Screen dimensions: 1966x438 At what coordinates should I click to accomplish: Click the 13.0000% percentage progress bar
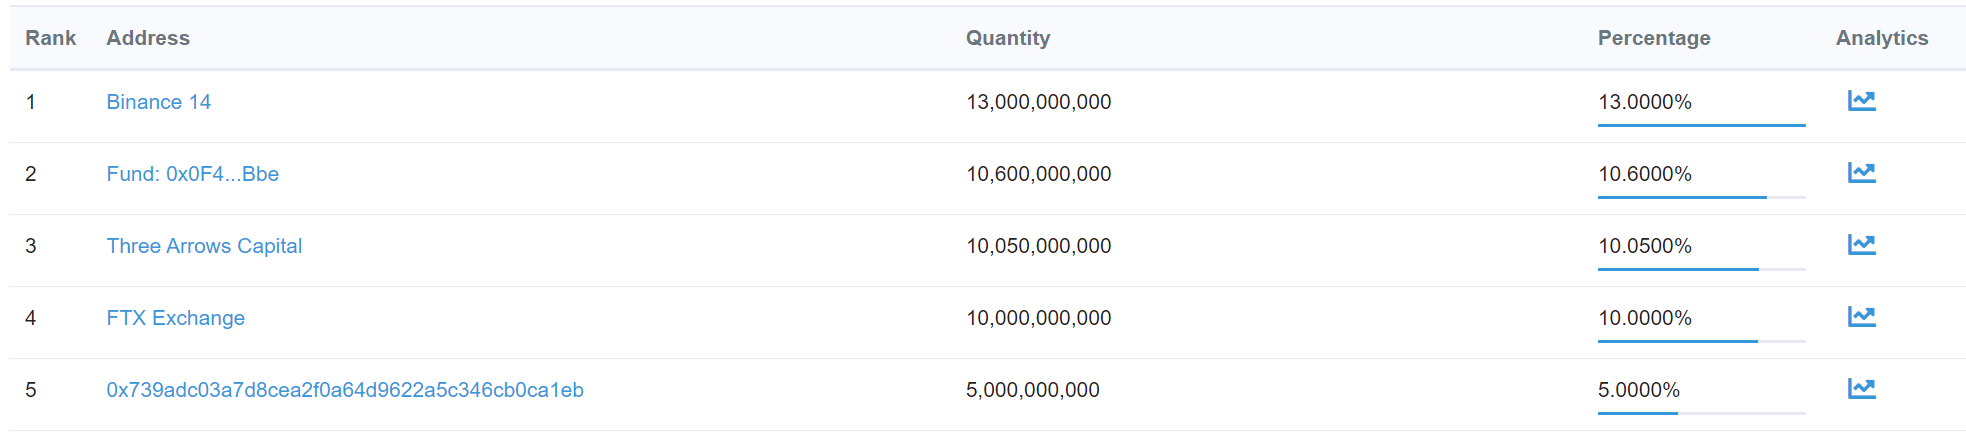(1701, 125)
